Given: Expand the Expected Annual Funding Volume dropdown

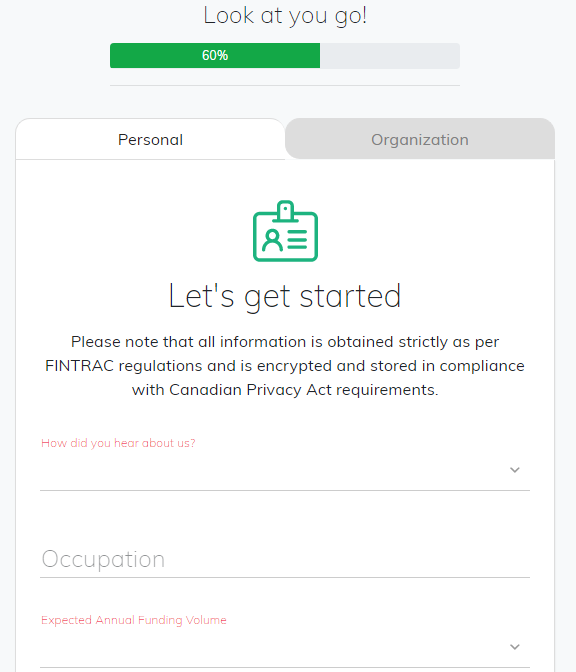Looking at the screenshot, I should point(285,647).
